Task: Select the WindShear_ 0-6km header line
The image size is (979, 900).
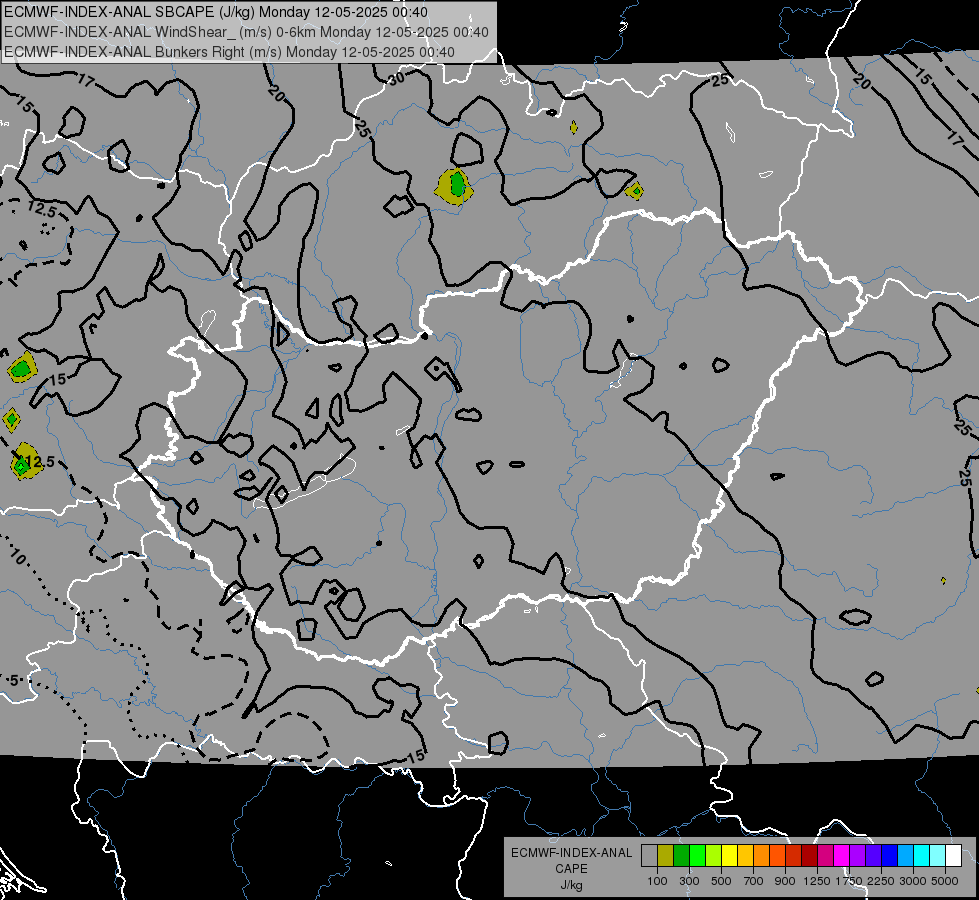Action: coord(247,32)
